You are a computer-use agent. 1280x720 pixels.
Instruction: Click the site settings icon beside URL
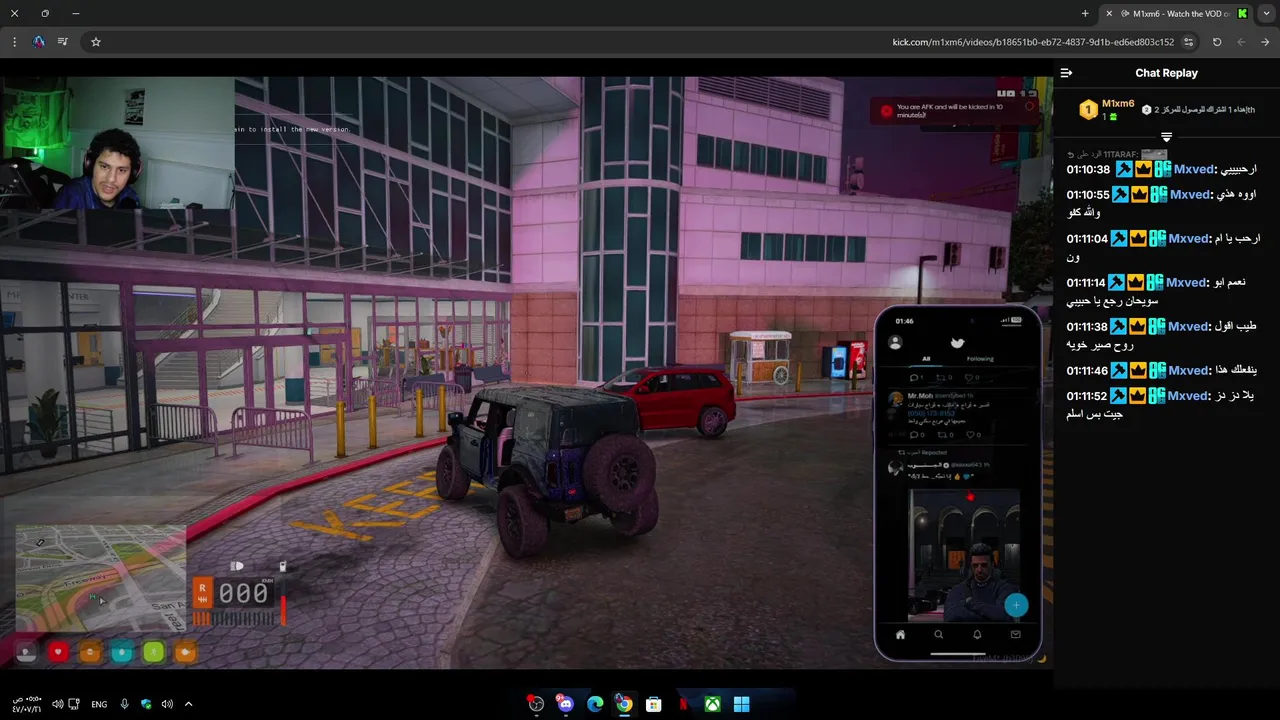pyautogui.click(x=1188, y=42)
